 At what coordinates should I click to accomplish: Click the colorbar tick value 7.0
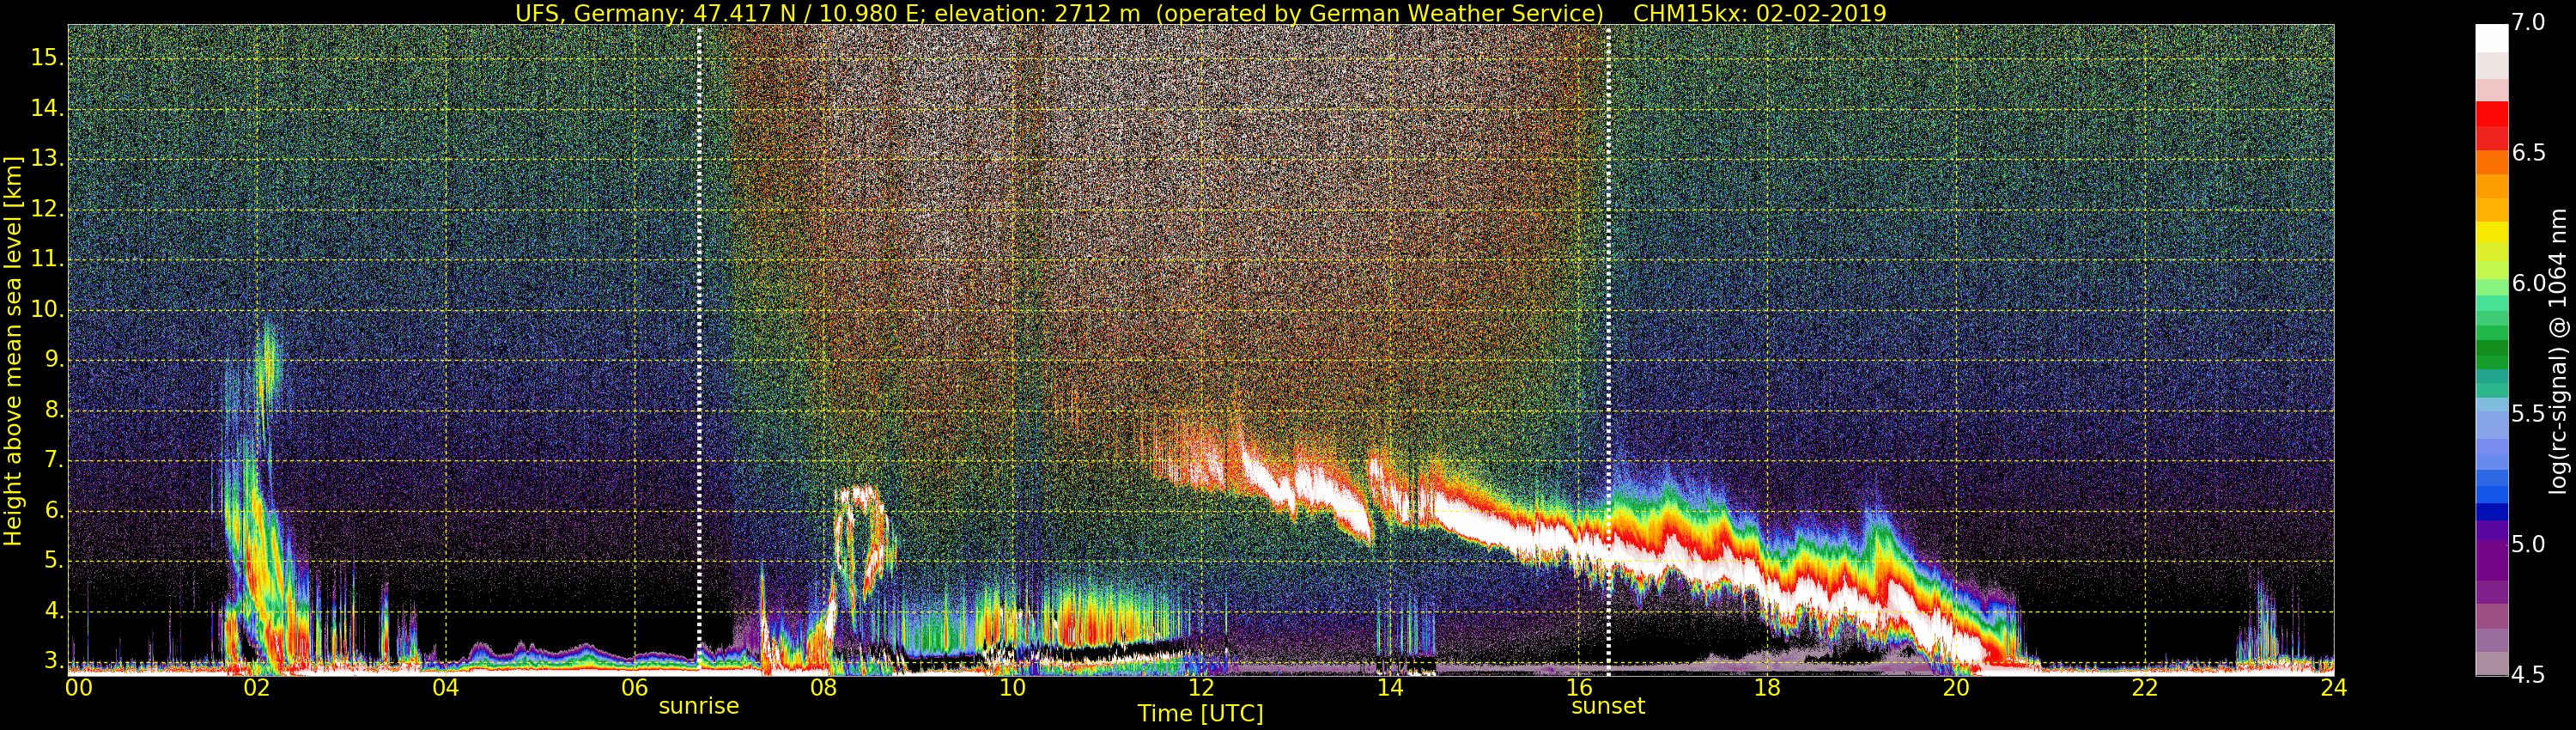(2528, 22)
